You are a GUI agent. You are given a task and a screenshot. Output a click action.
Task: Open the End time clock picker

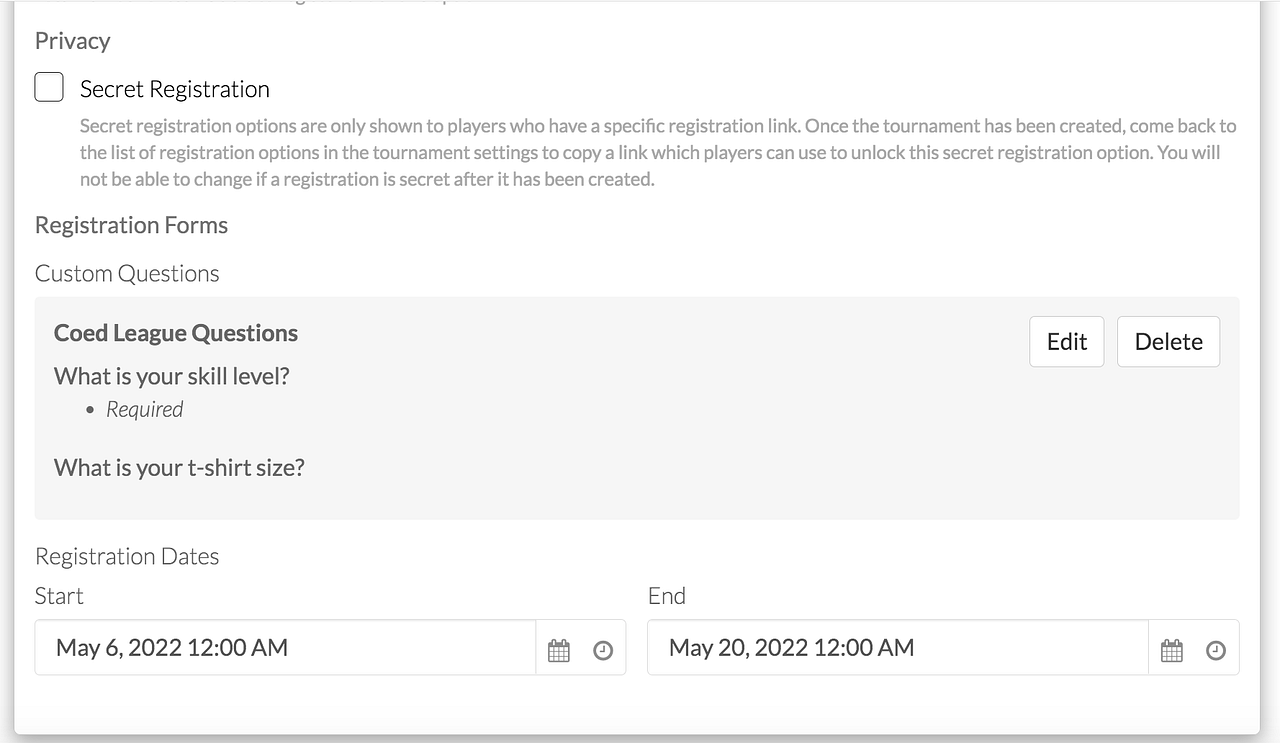pos(1215,650)
